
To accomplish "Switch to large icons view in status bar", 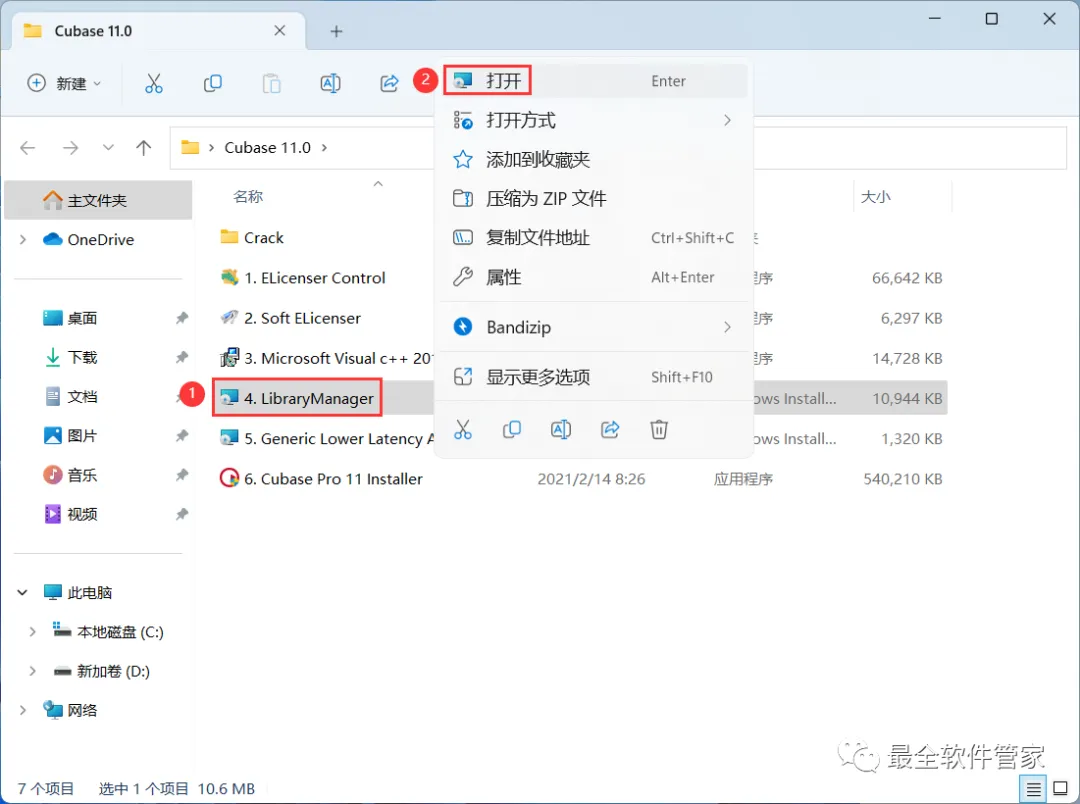I will 1061,789.
